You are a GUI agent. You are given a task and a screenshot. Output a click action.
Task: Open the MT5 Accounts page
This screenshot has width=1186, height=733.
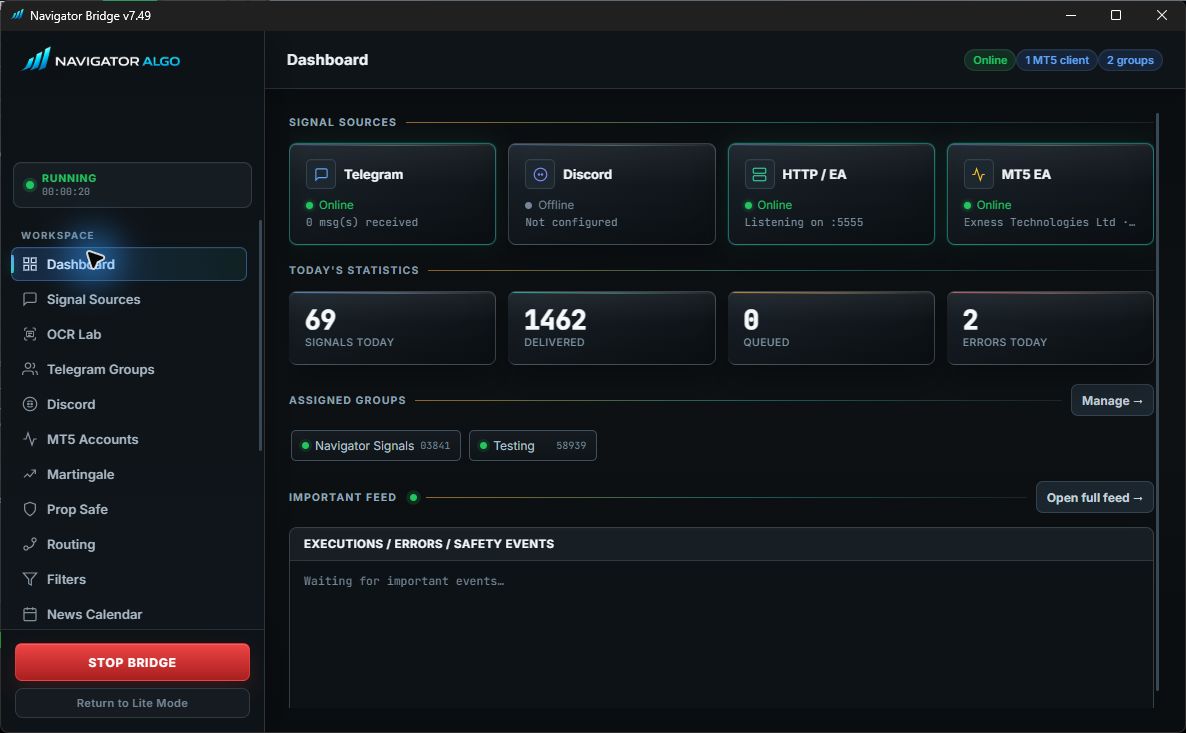click(129, 439)
